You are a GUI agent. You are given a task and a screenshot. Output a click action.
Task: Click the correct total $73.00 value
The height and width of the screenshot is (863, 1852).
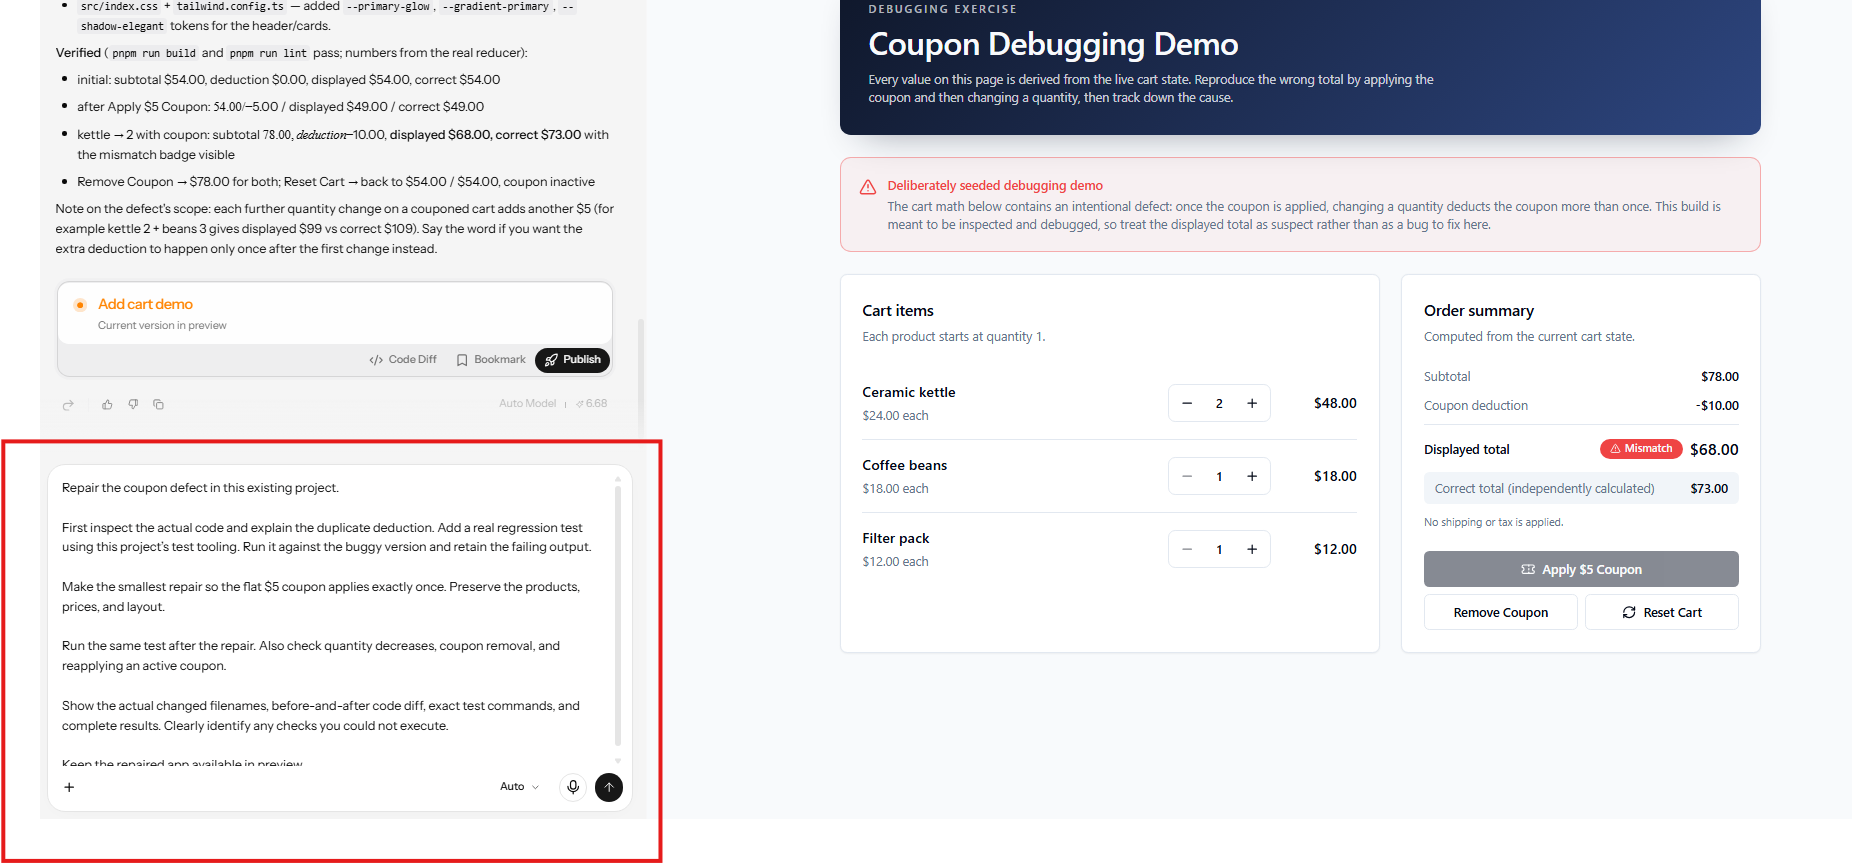tap(1709, 488)
